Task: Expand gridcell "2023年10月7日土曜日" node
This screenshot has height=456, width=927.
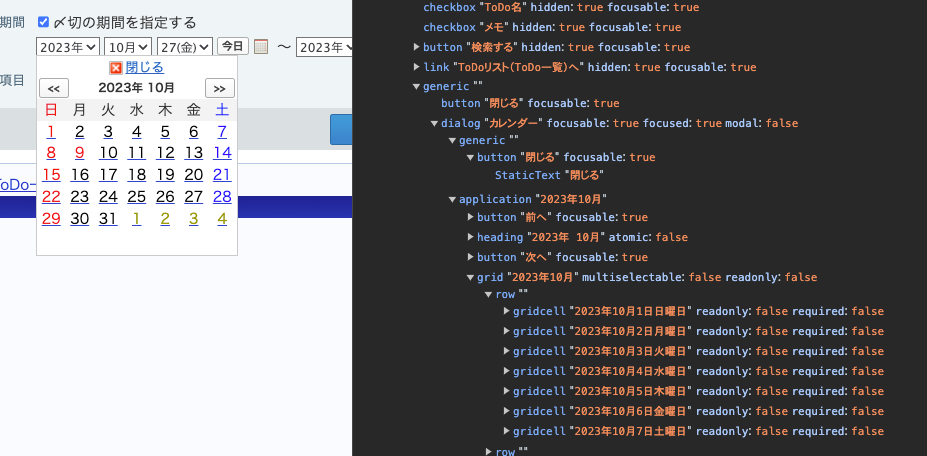Action: tap(507, 431)
